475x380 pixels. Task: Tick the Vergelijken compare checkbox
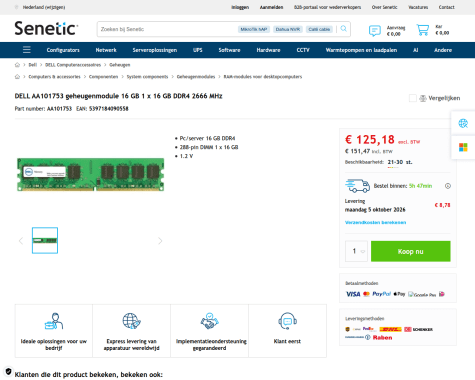click(x=413, y=98)
